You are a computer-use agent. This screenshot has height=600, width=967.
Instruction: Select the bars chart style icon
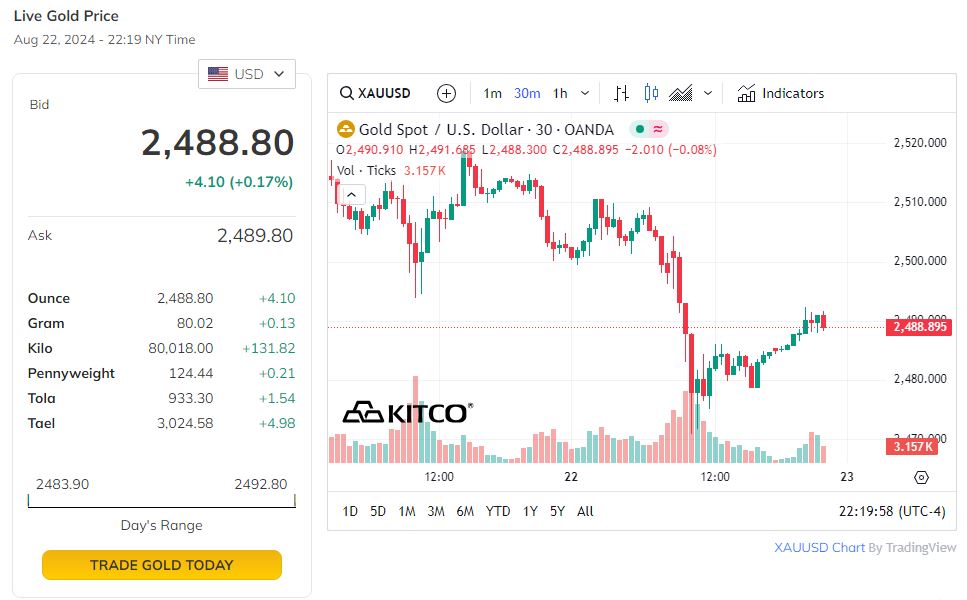click(621, 93)
